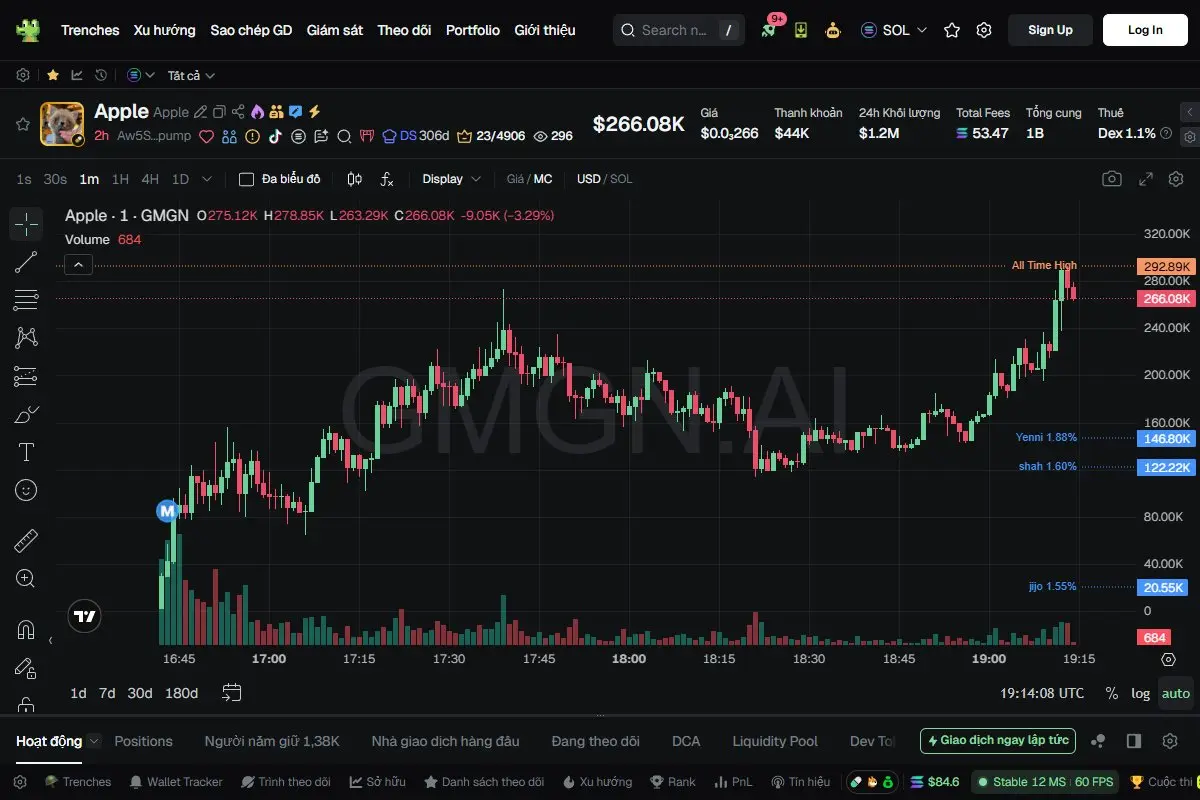The width and height of the screenshot is (1200, 800).
Task: Click the rocket notifications icon
Action: [768, 30]
